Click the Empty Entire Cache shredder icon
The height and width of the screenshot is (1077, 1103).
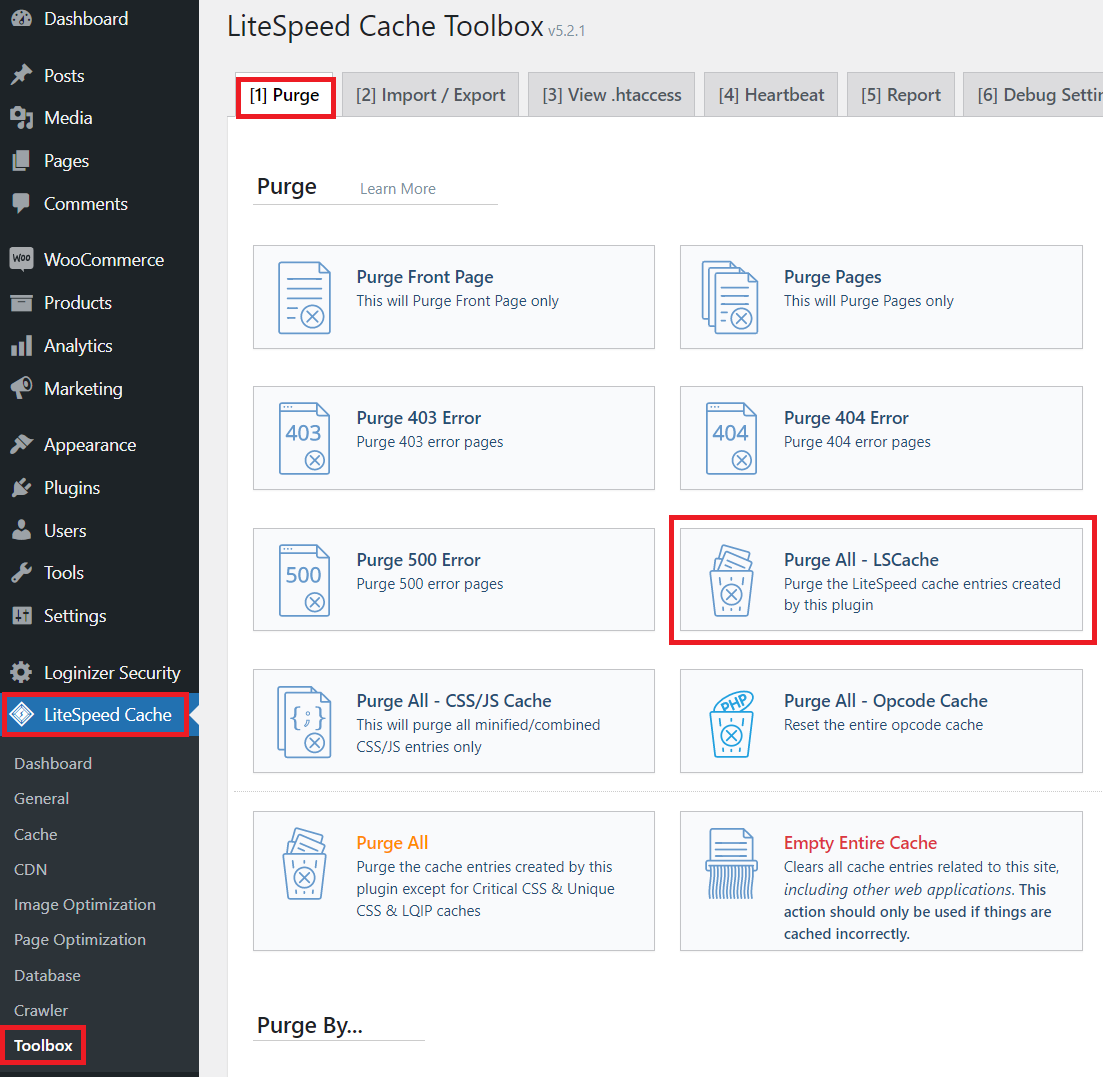[732, 864]
